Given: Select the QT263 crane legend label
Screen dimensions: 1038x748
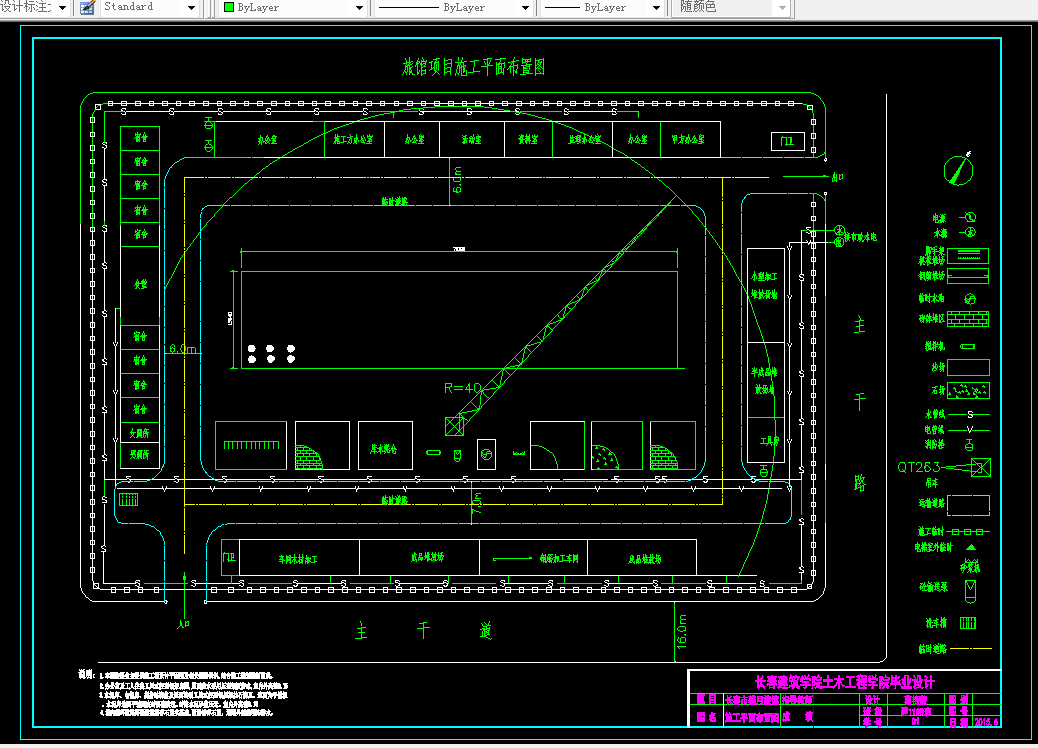Looking at the screenshot, I should [918, 467].
